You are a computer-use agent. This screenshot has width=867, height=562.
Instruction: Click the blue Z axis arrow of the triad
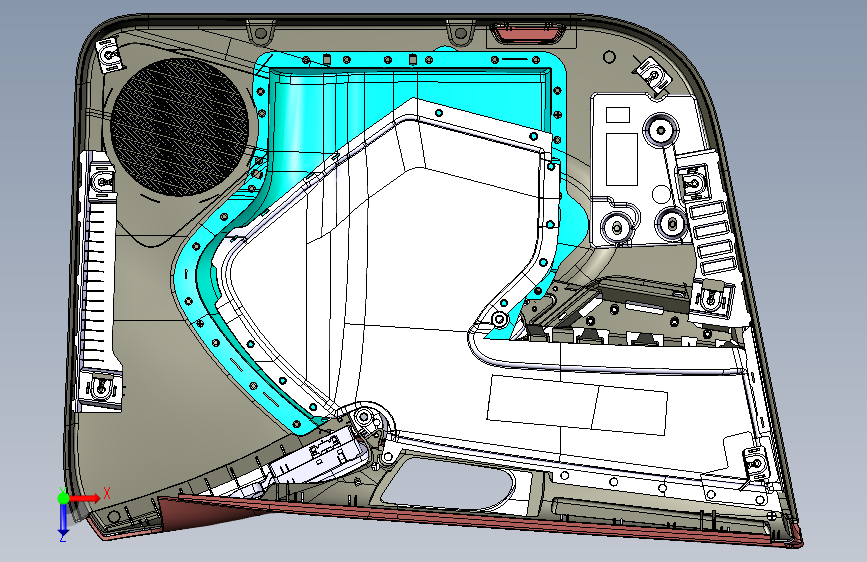click(x=63, y=519)
